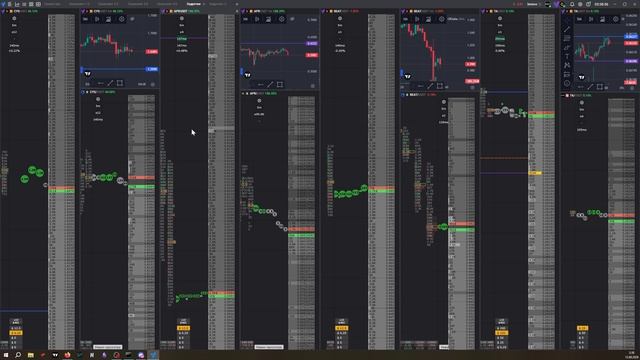Click the purple price level label on the APR chart
The width and height of the screenshot is (640, 360).
pos(312,44)
